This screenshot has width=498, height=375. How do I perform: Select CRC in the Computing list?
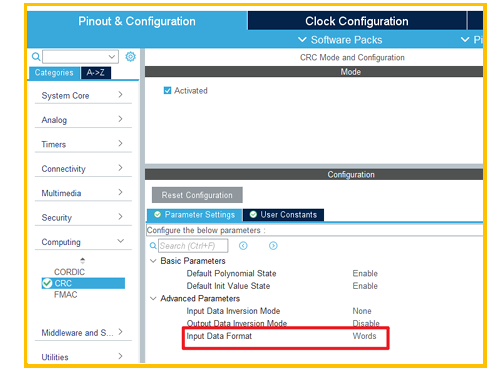click(83, 283)
